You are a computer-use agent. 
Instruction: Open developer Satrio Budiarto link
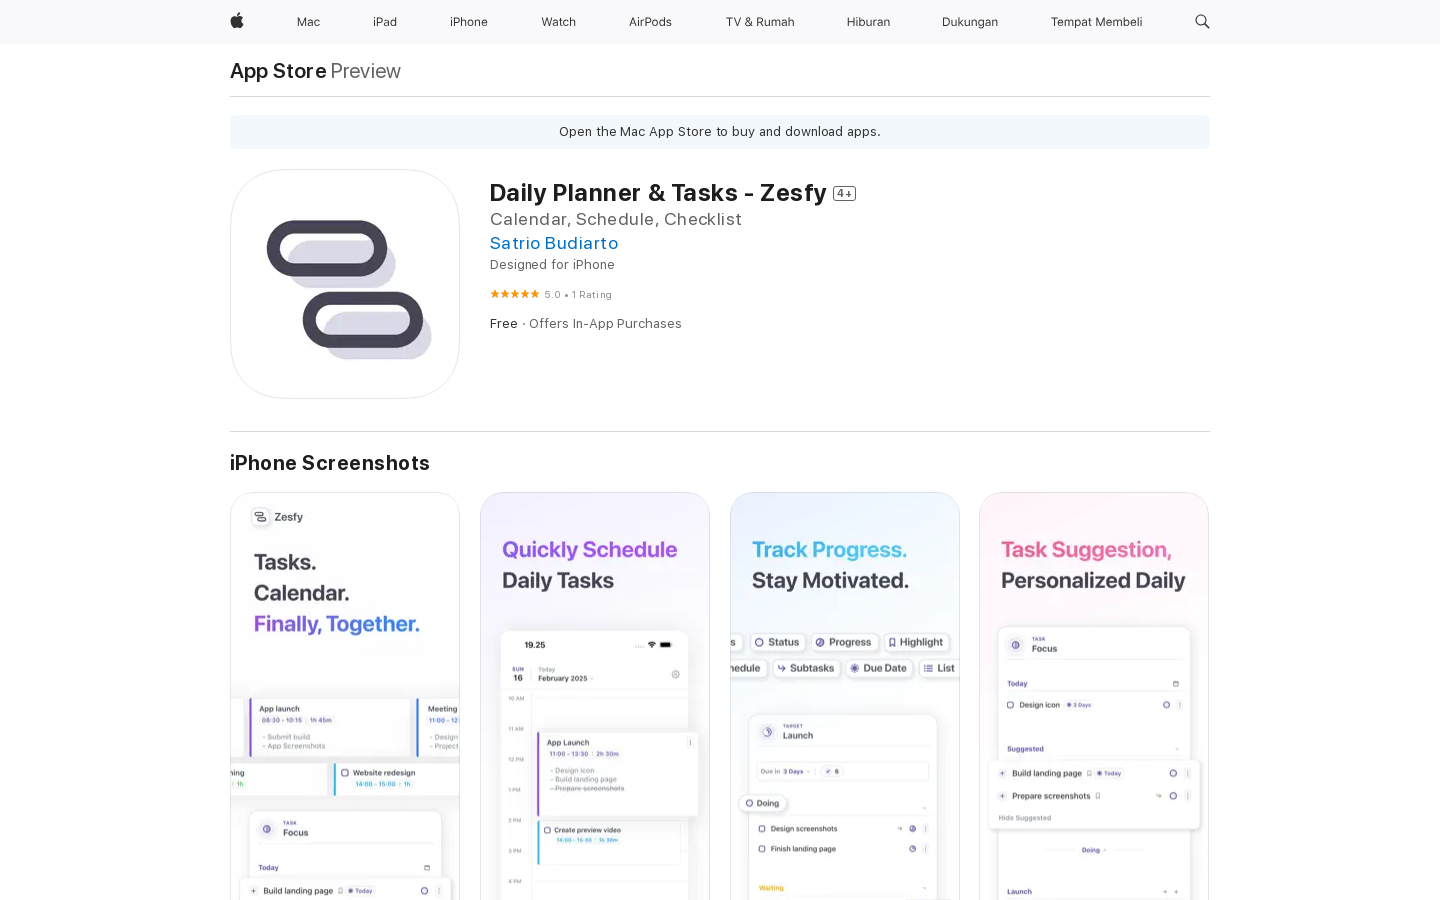[554, 243]
